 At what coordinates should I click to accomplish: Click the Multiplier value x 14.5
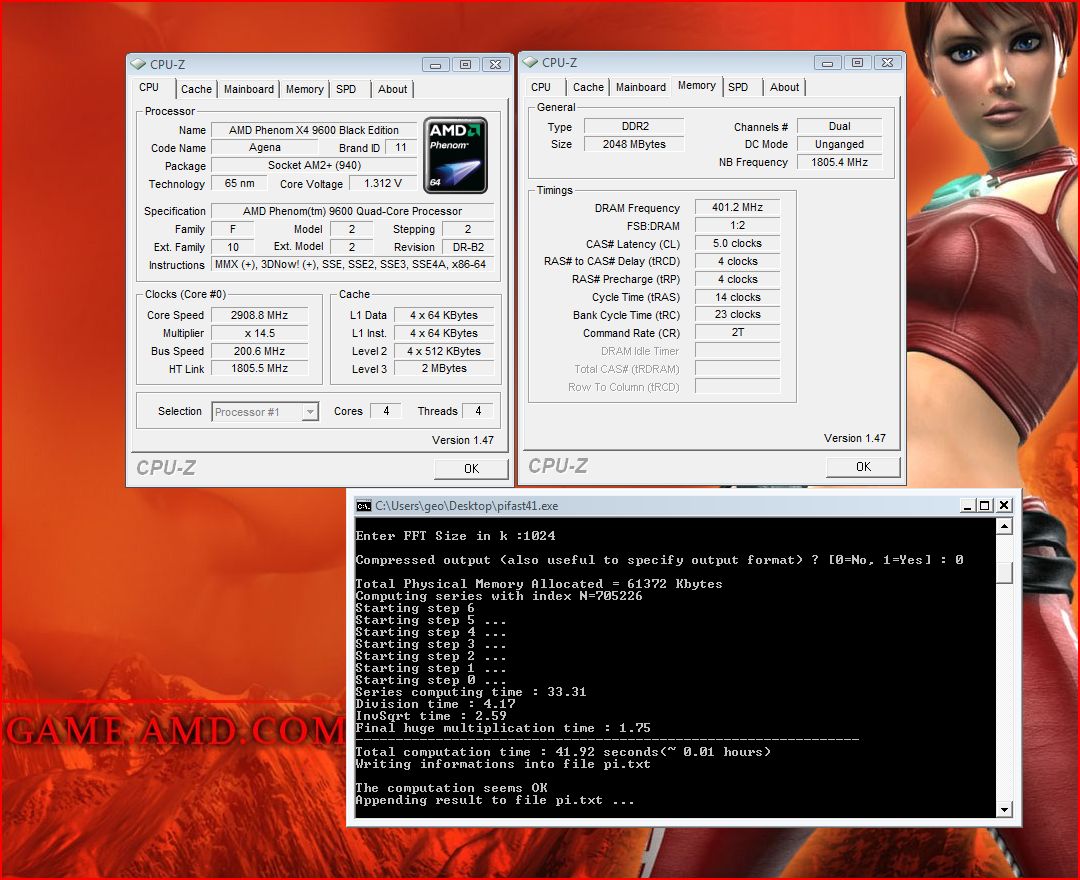(x=259, y=333)
